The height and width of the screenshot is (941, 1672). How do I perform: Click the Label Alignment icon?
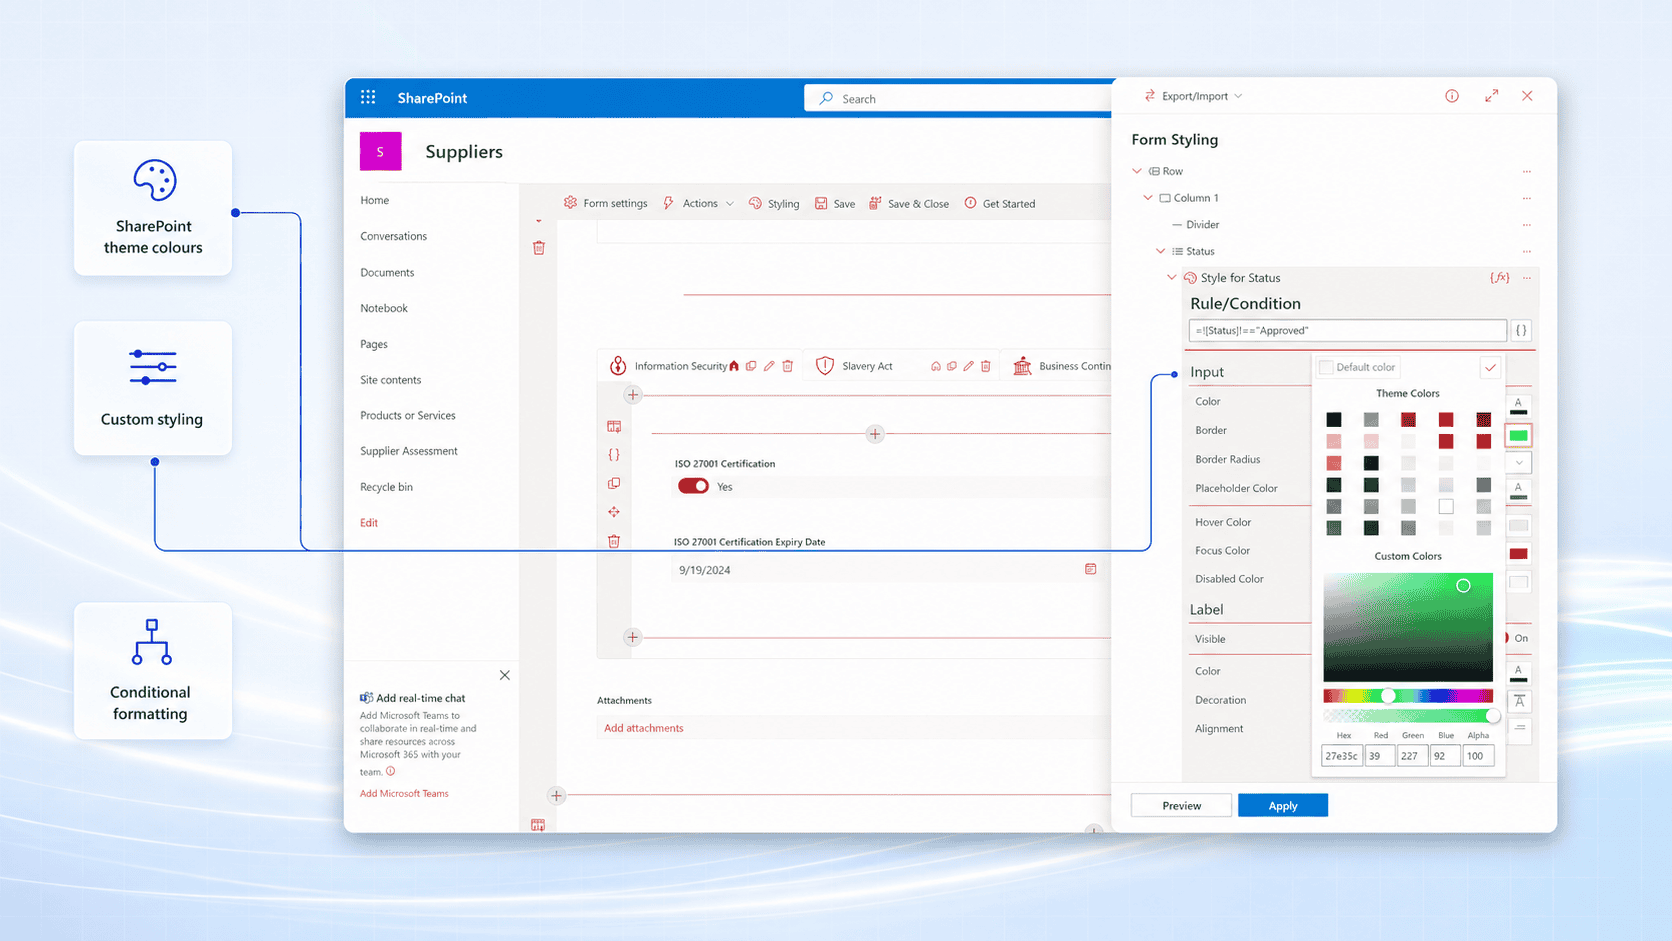click(1519, 729)
